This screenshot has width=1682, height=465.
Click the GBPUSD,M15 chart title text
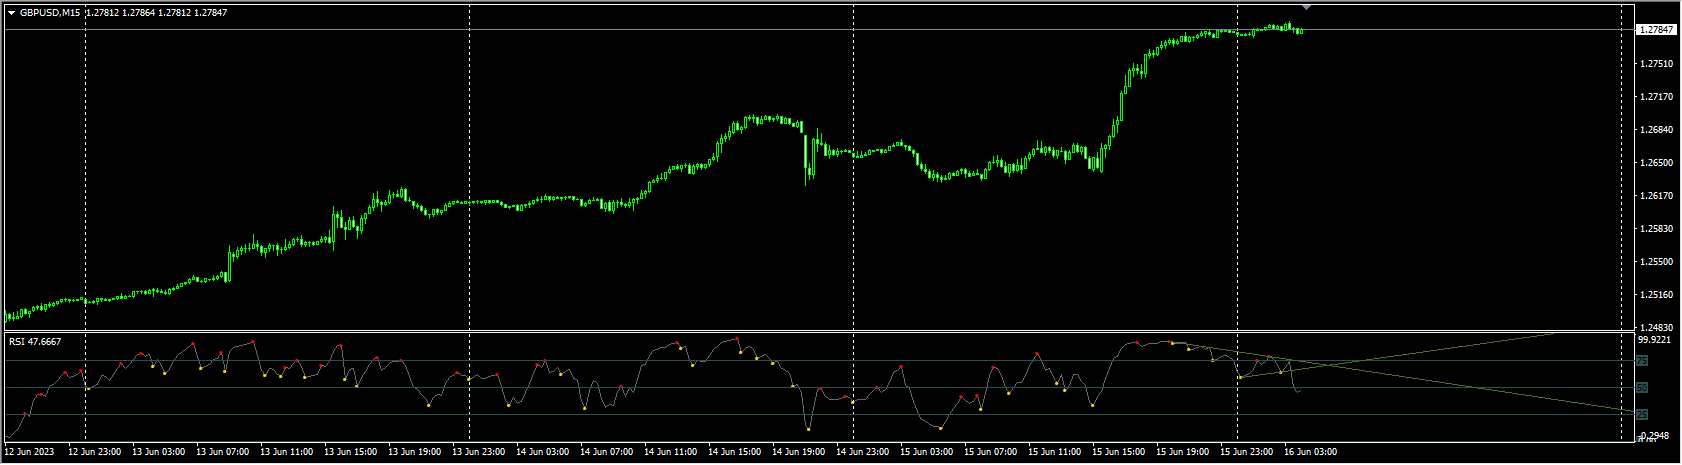coord(50,13)
